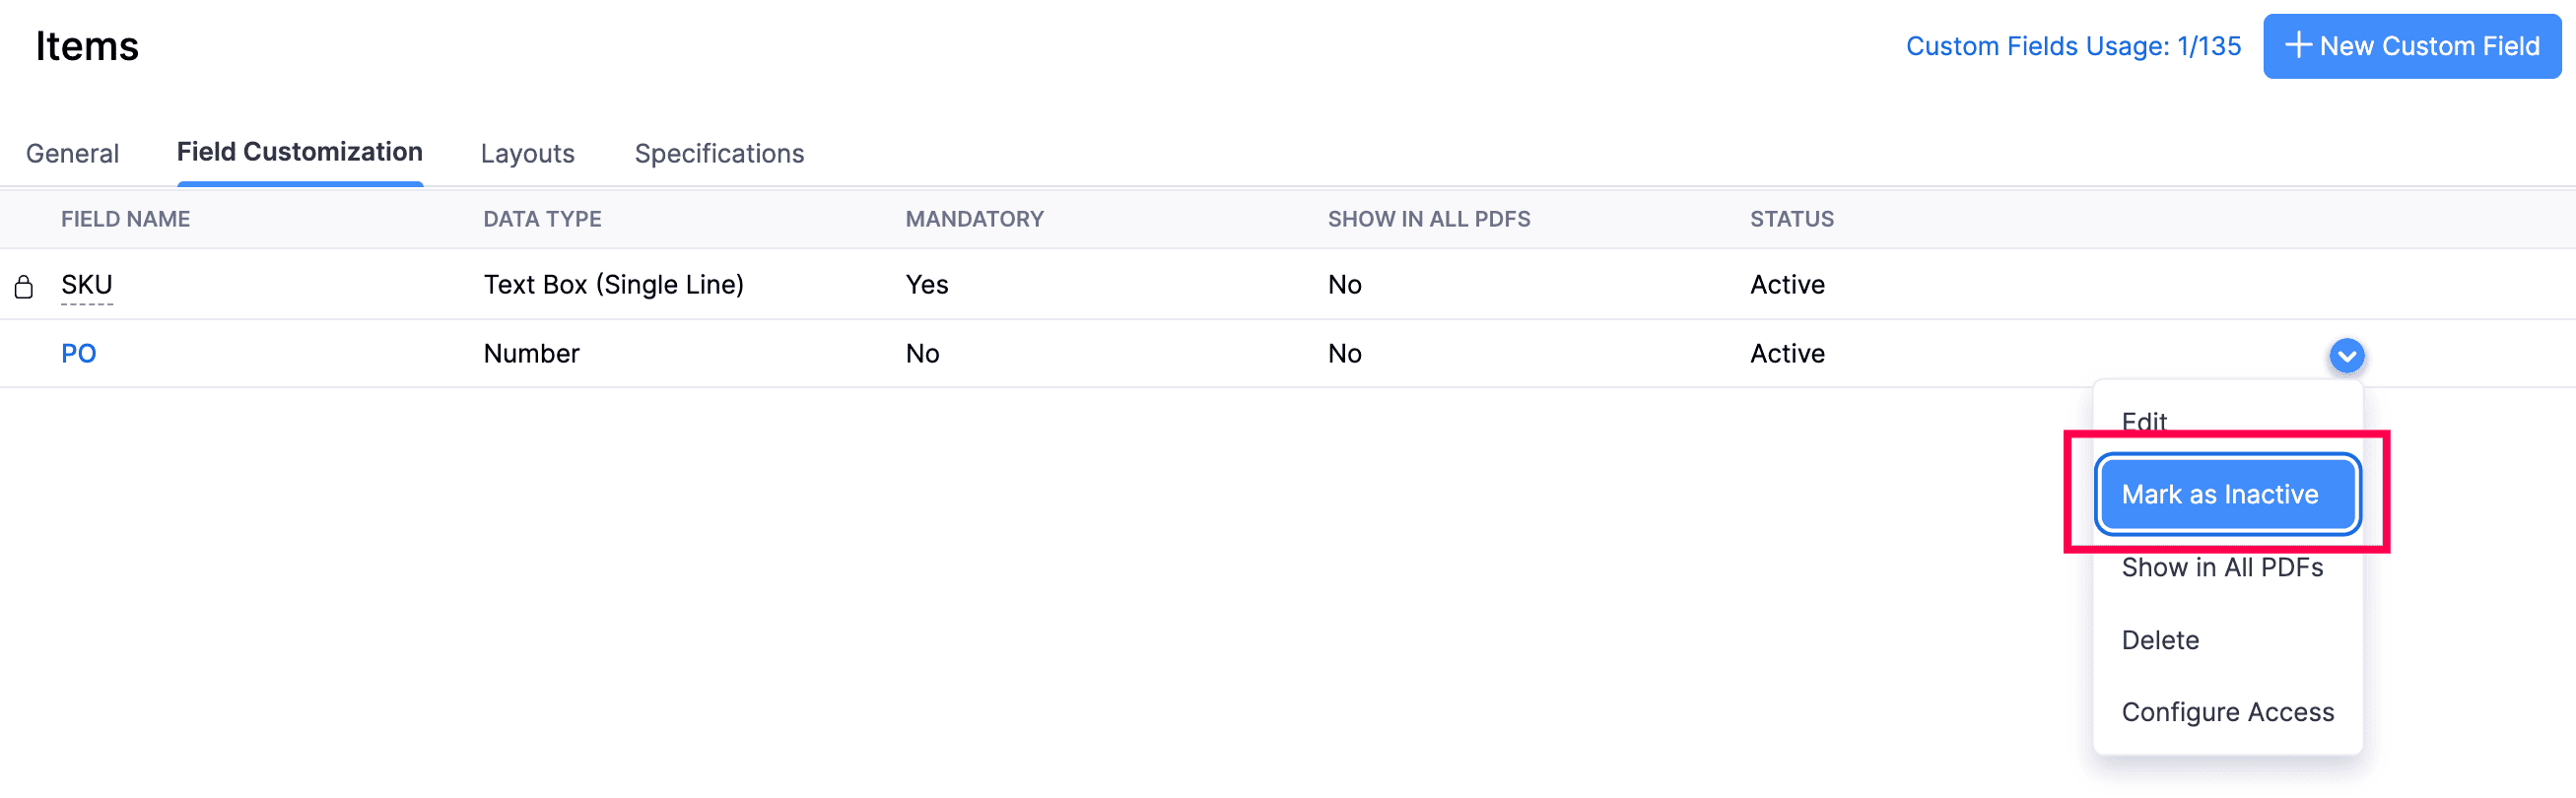Viewport: 2576px width, 798px height.
Task: Click the Field Name column header
Action: coord(125,219)
